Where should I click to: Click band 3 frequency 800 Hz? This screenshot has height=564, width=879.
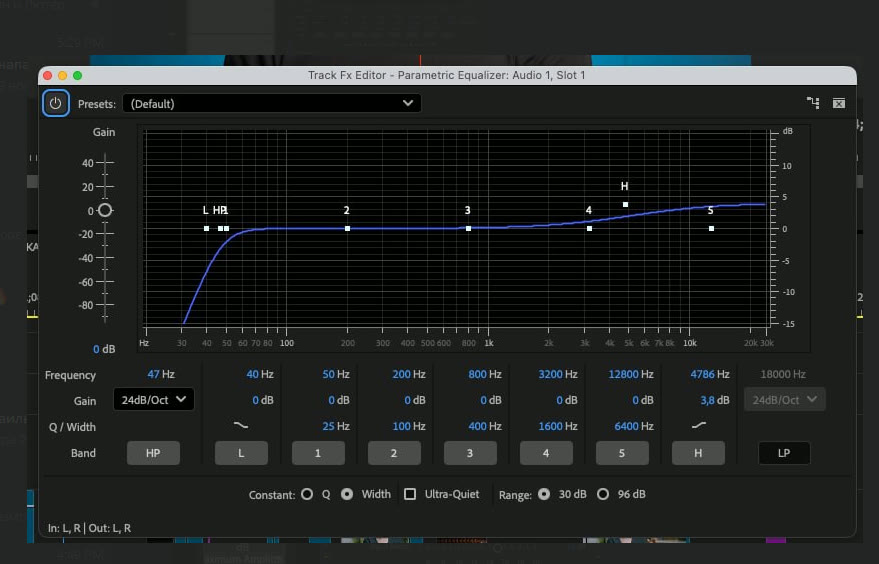click(485, 374)
